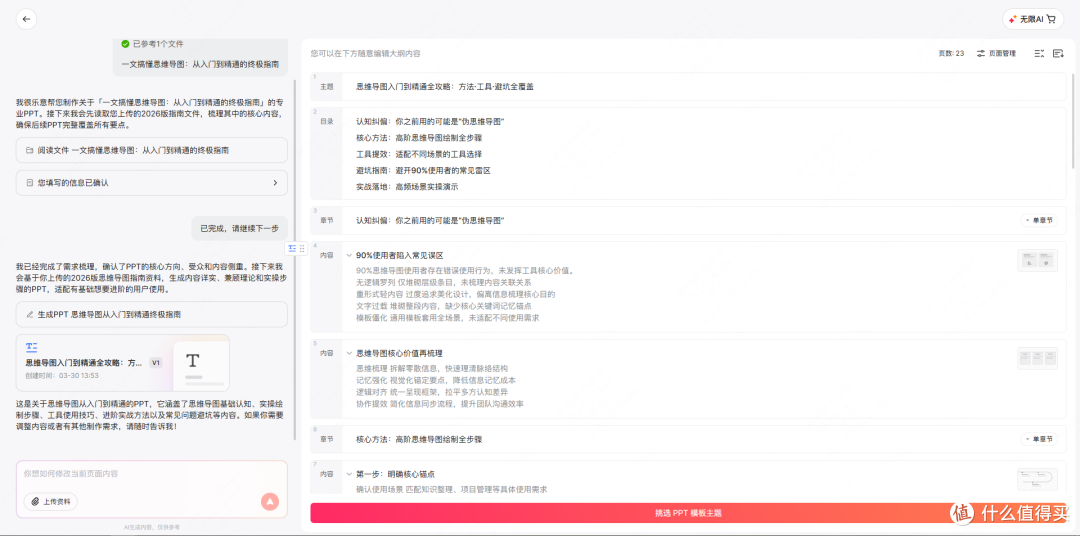Click line 记忆强化 视觉化锚定要点
The width and height of the screenshot is (1080, 536).
(436, 380)
